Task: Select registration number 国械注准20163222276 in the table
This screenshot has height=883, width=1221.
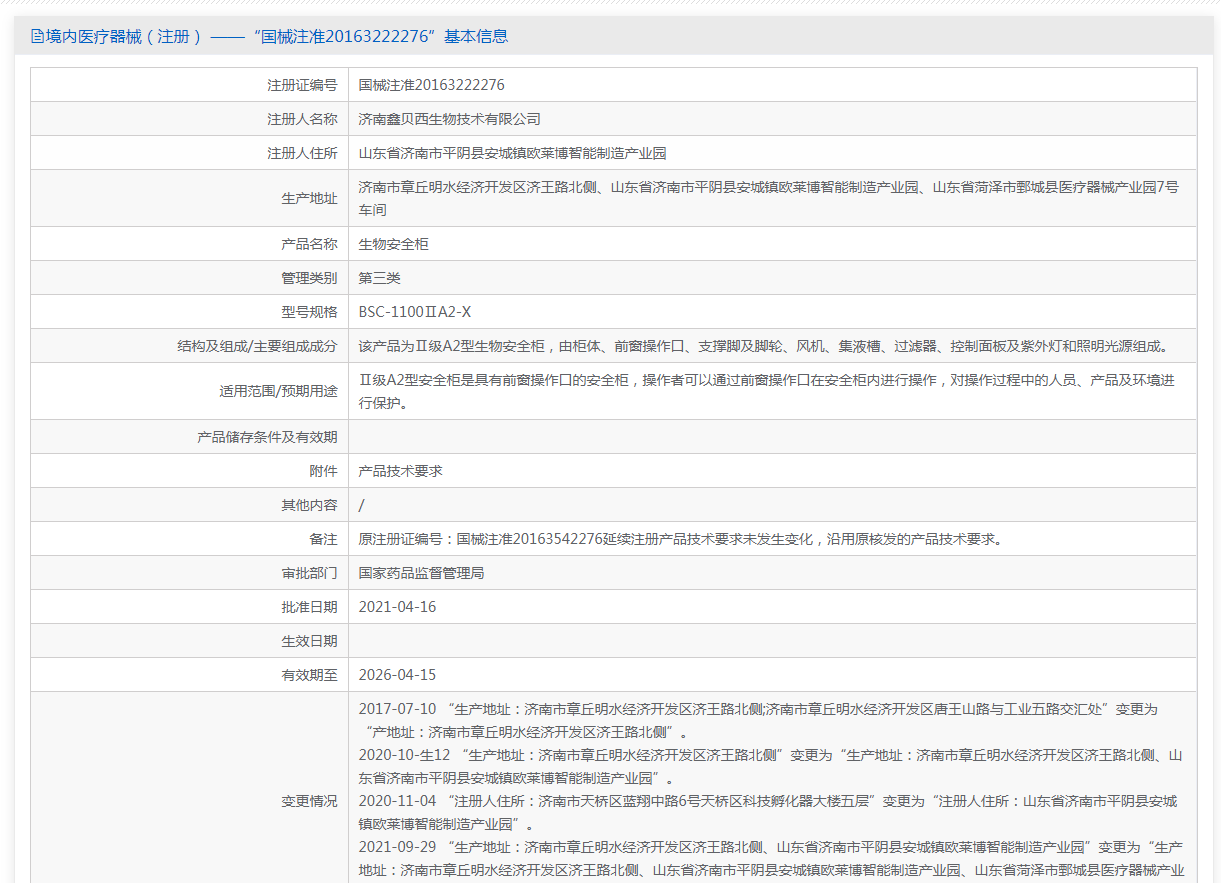Action: point(431,85)
